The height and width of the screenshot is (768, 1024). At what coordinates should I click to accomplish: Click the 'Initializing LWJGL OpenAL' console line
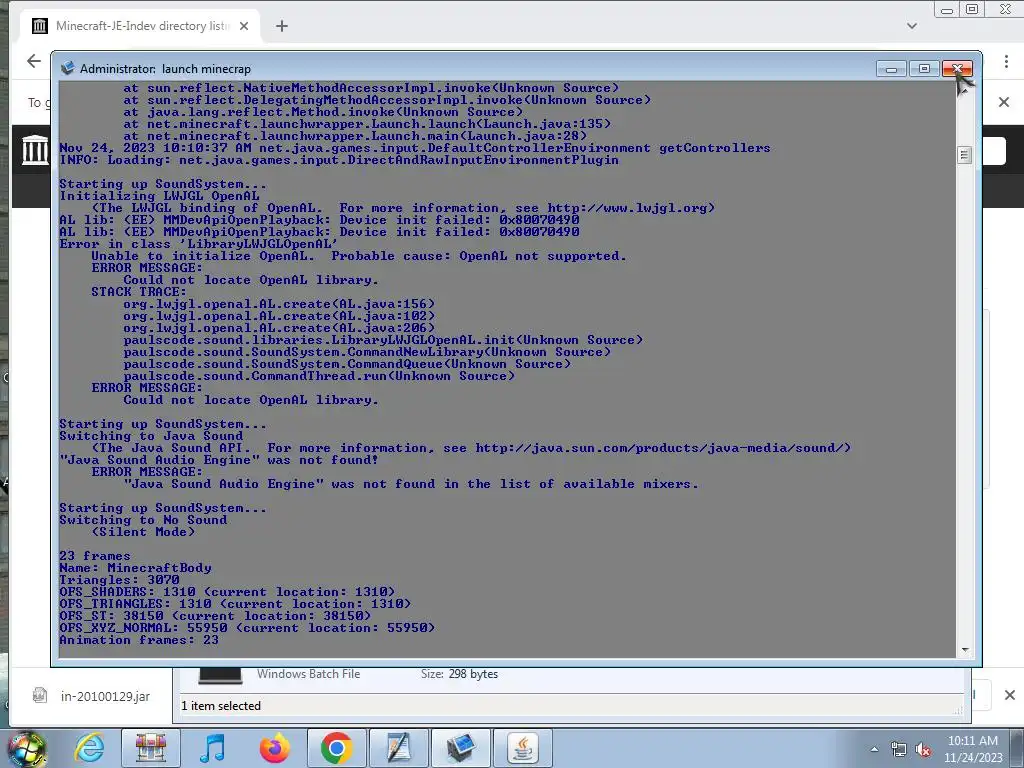click(x=159, y=196)
